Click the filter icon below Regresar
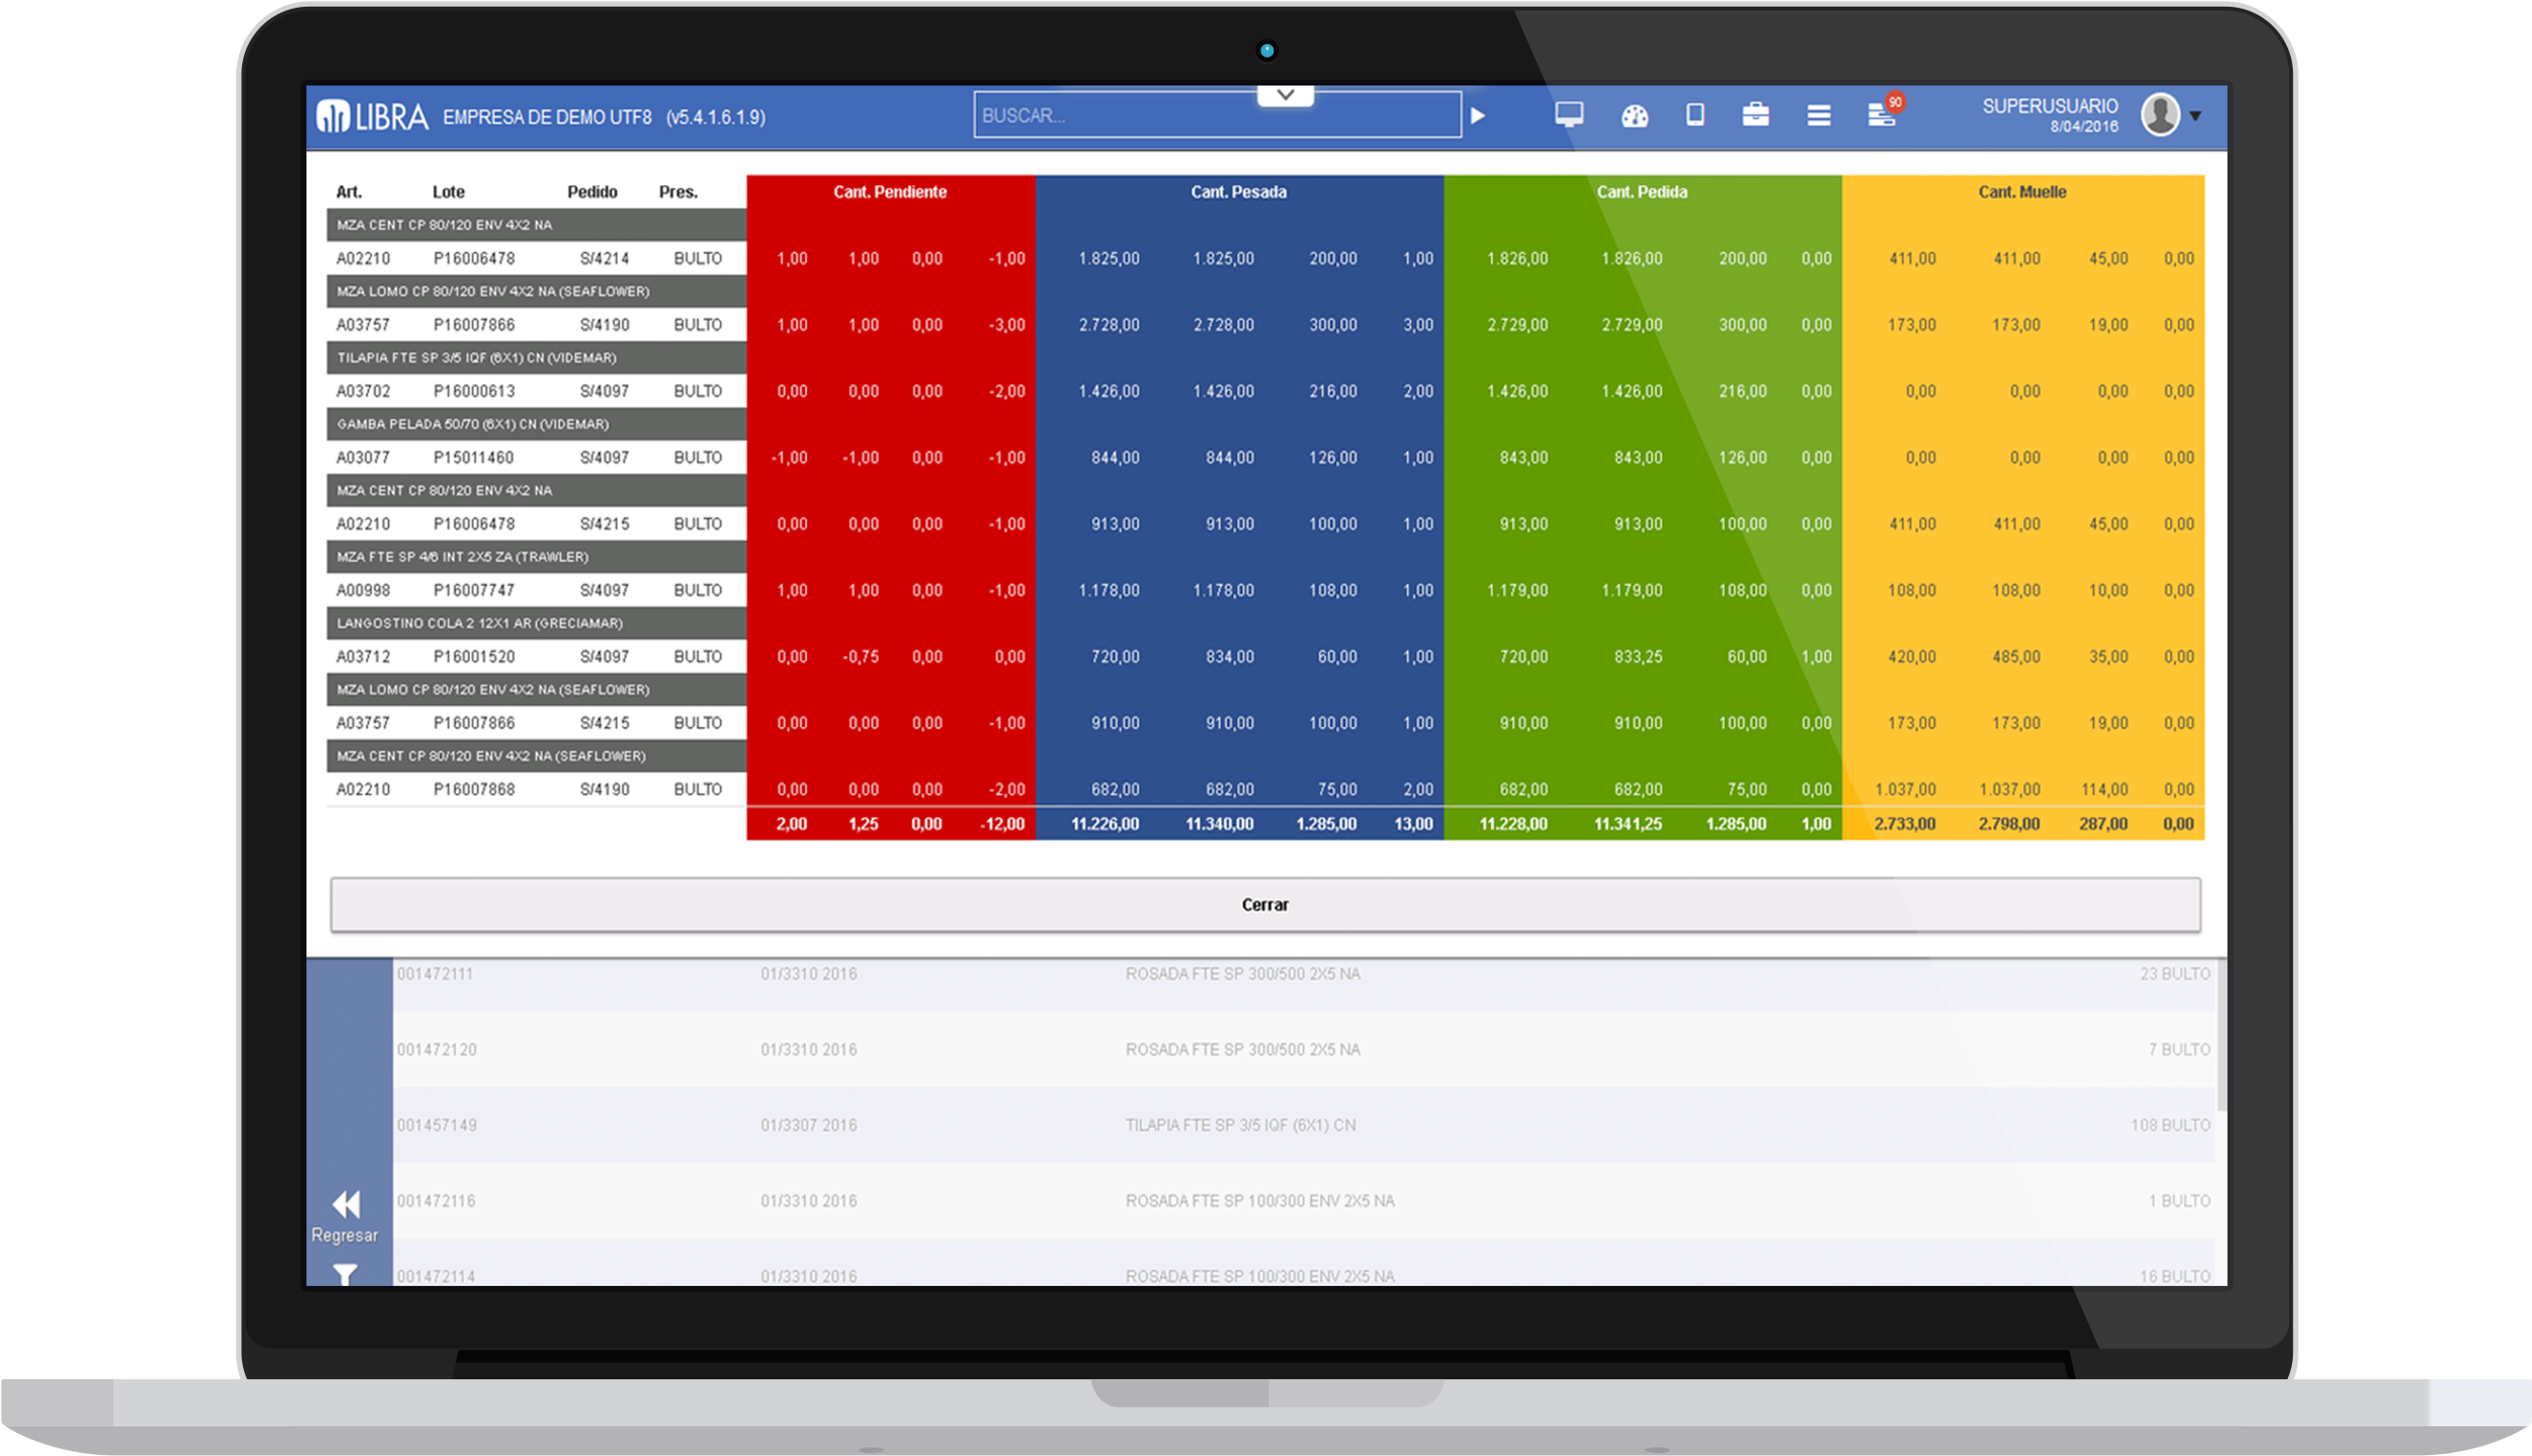This screenshot has height=1456, width=2532. [345, 1274]
